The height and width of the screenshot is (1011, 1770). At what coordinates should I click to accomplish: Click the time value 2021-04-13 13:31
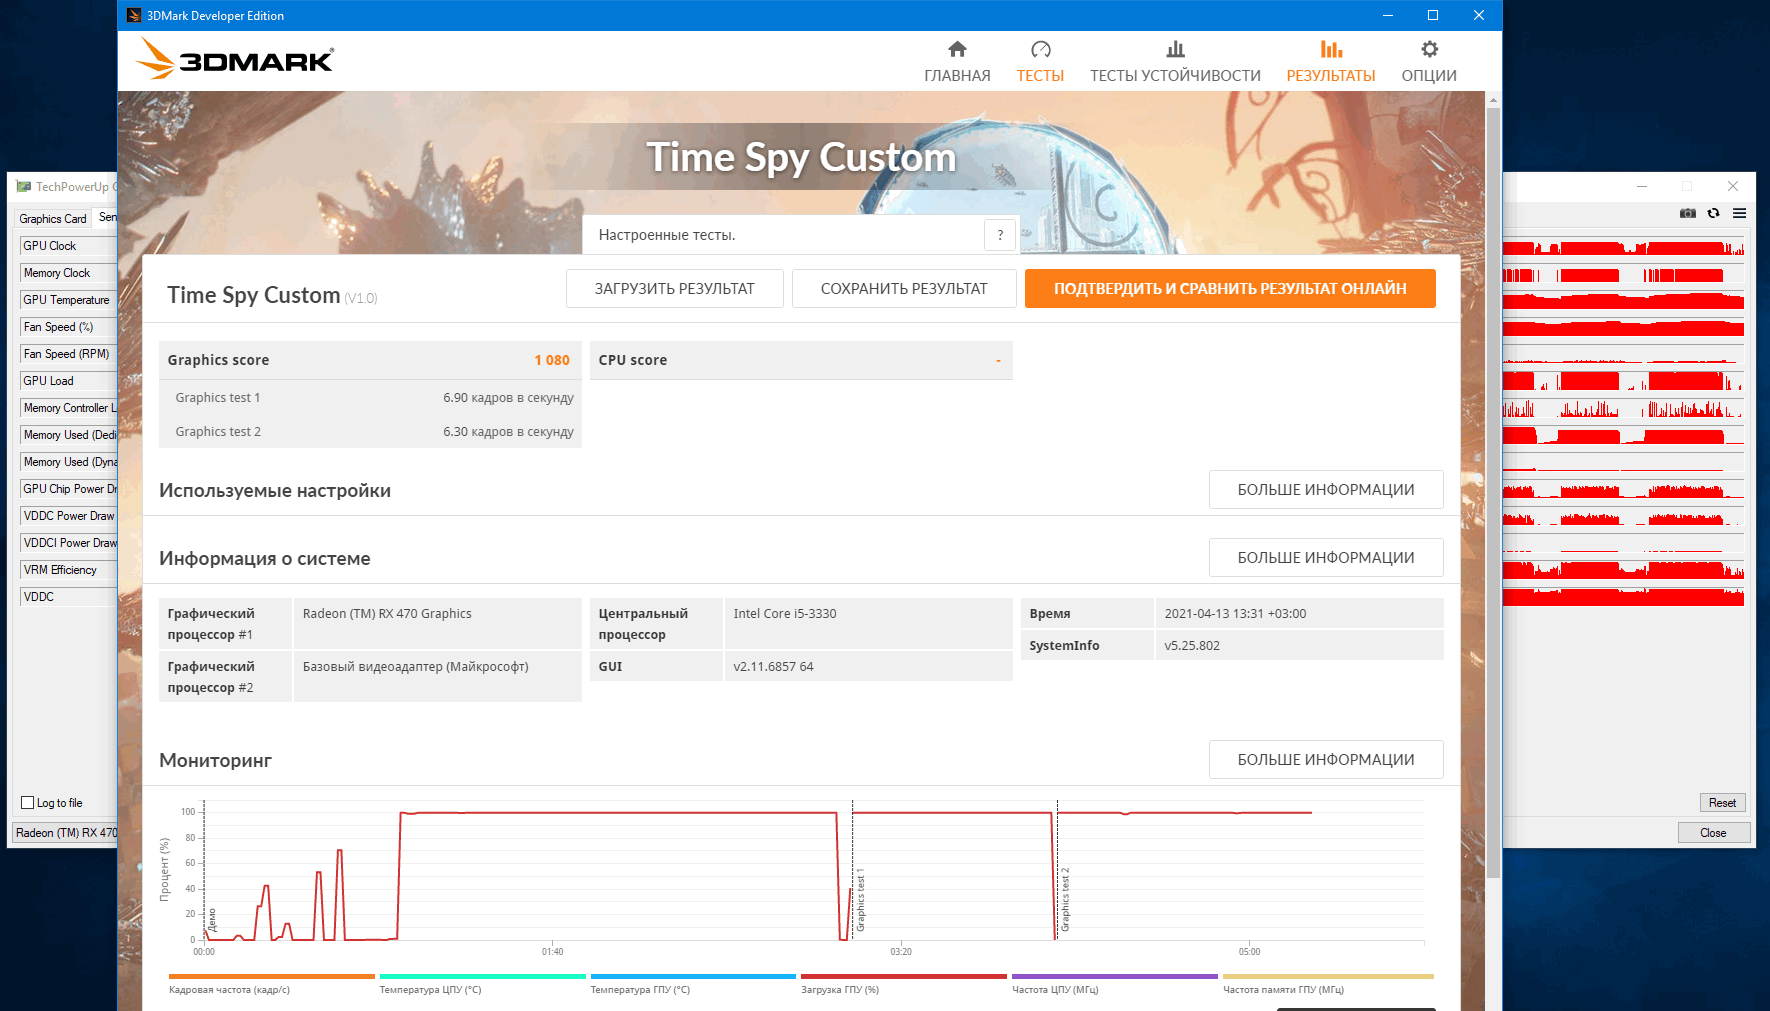click(1235, 613)
